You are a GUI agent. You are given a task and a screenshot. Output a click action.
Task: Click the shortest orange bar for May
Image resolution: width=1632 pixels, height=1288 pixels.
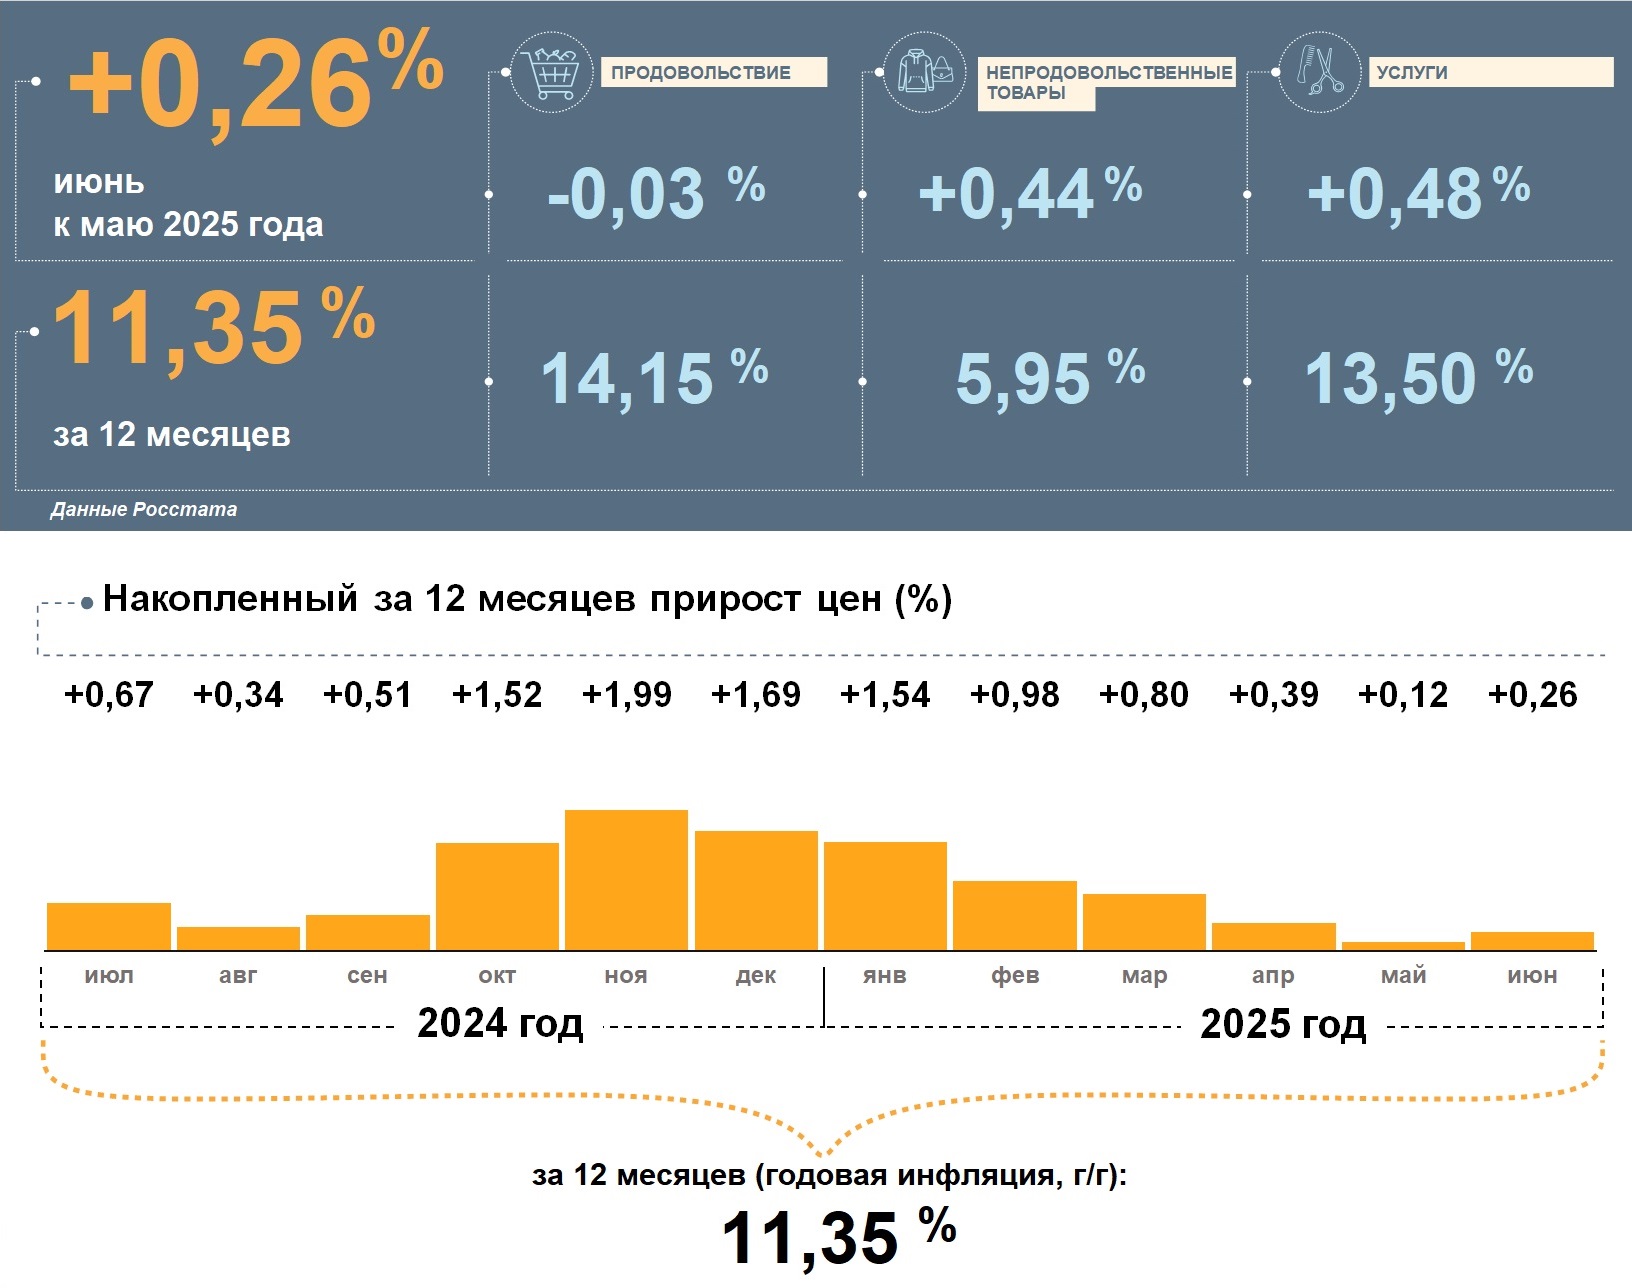pos(1403,945)
